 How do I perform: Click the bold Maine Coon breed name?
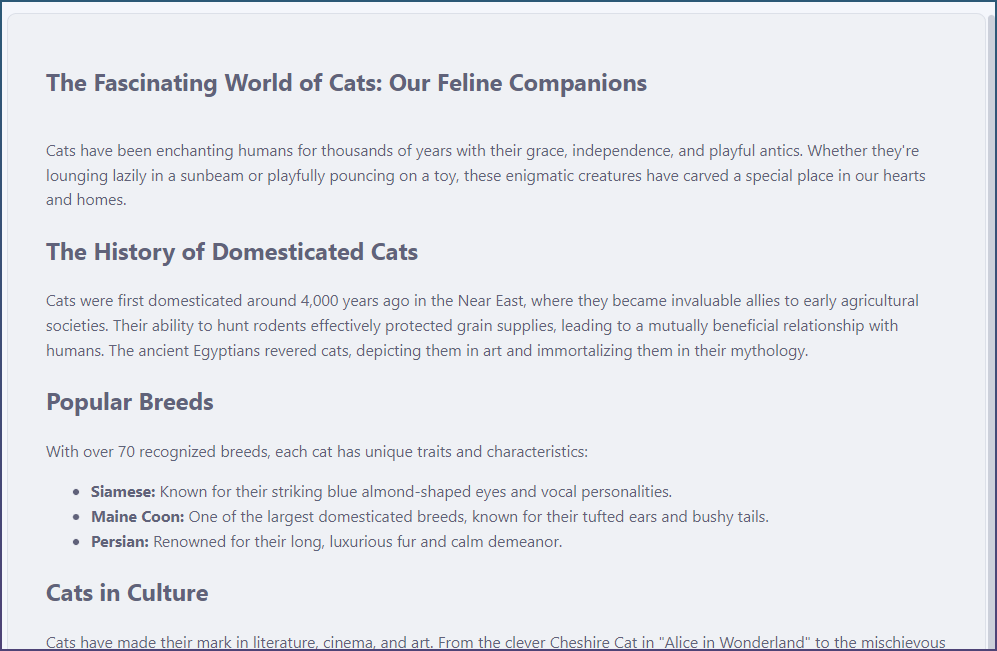(x=137, y=517)
